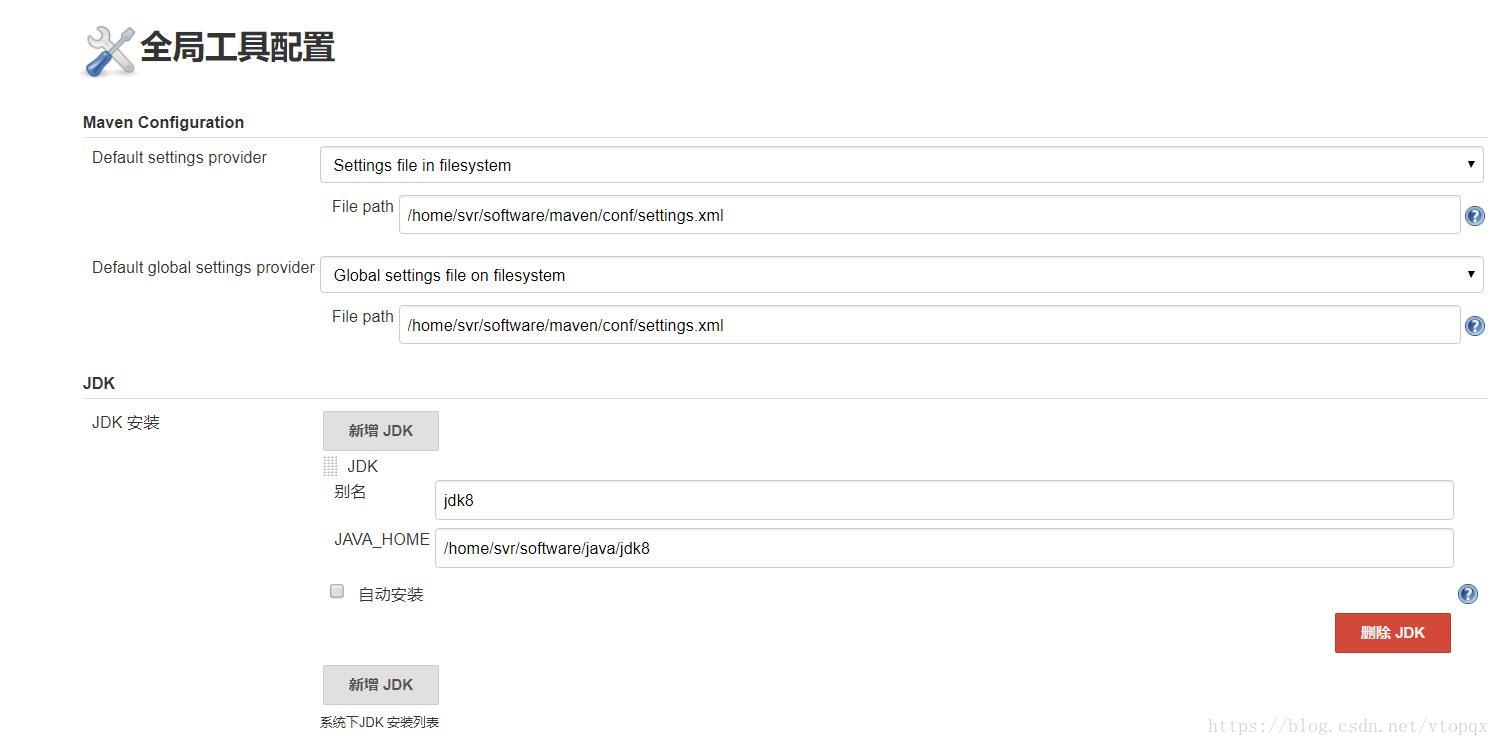Click the JDK section heading
Screen dimensions: 1499x746
point(99,383)
